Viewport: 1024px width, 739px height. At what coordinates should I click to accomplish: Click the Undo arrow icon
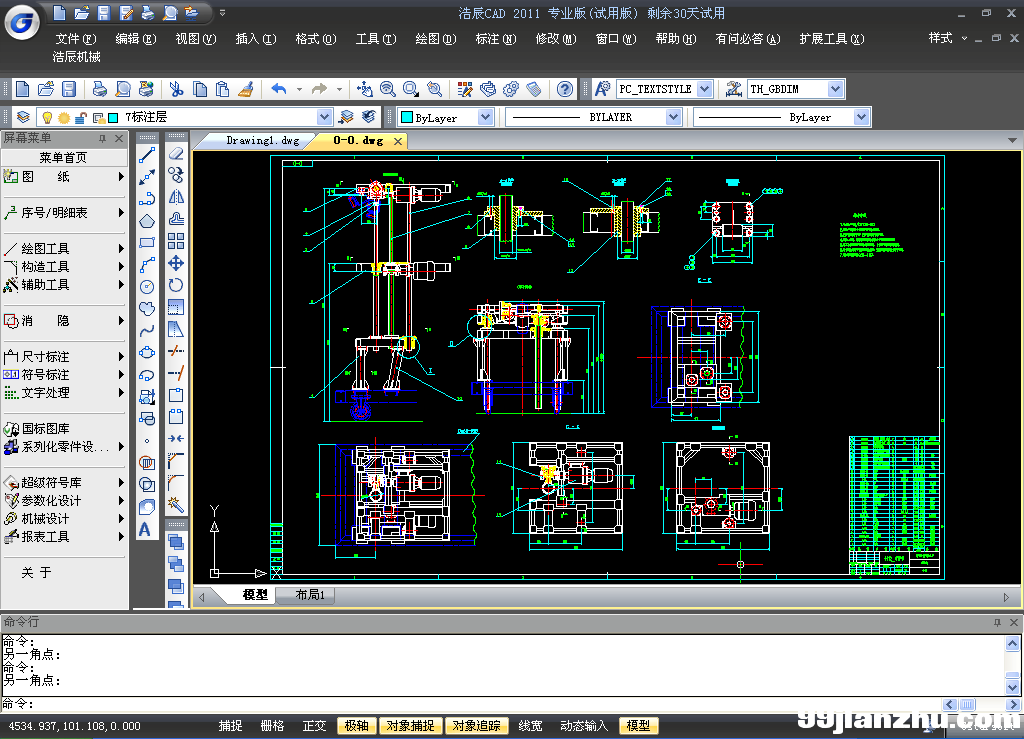tap(279, 89)
